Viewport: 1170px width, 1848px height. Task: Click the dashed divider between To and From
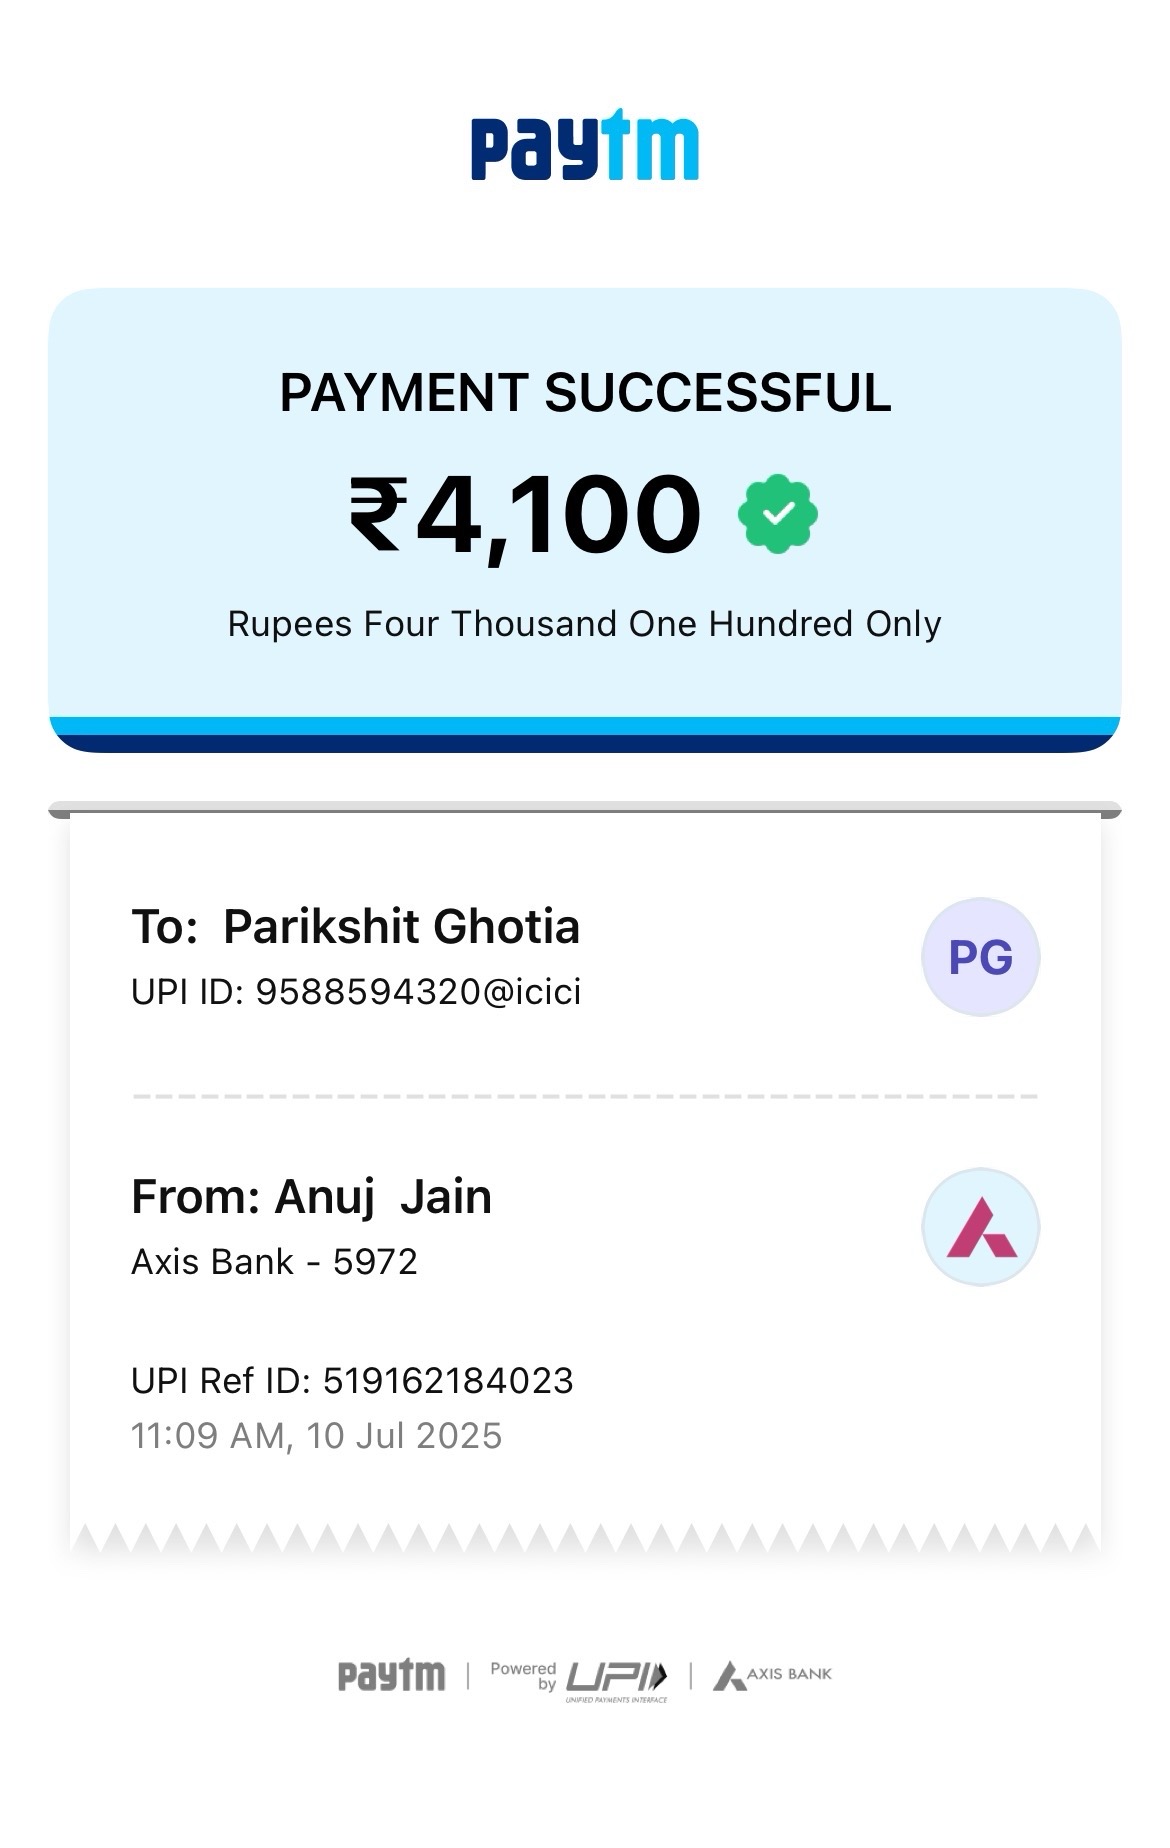click(585, 1096)
